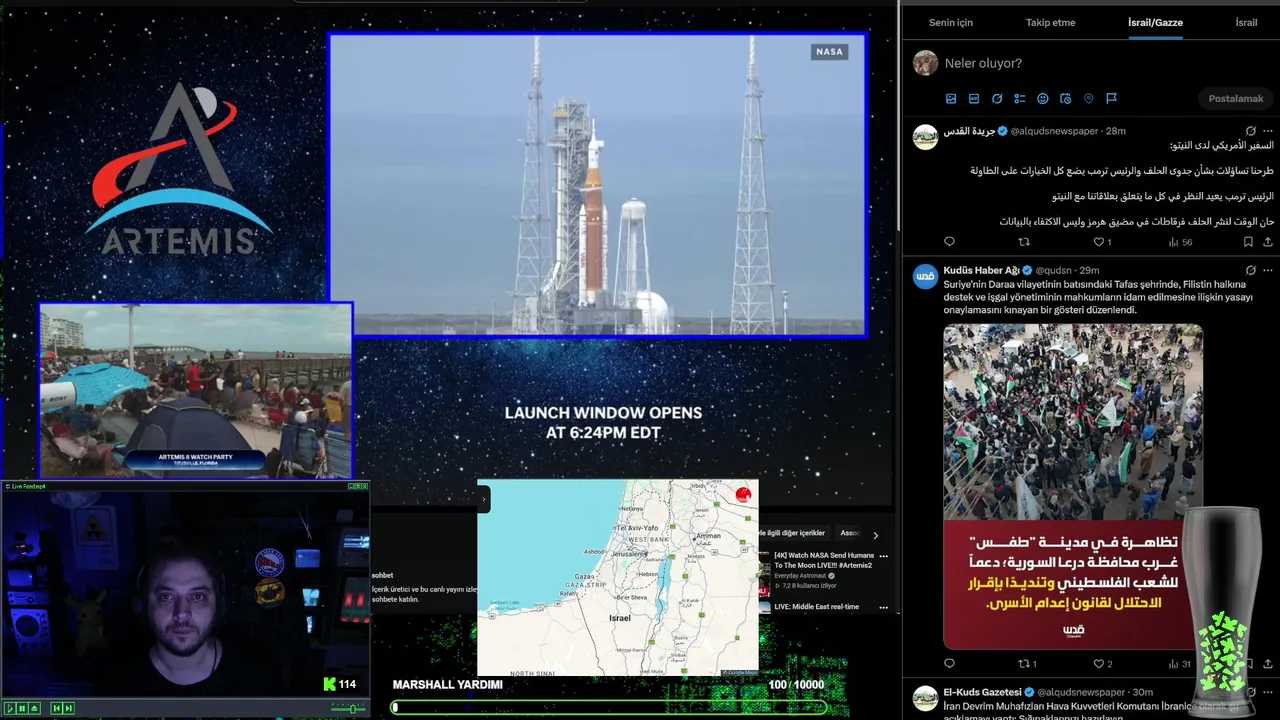The image size is (1280, 720).
Task: Open El-Kuds Gazetesi profile avatar
Action: (x=925, y=698)
